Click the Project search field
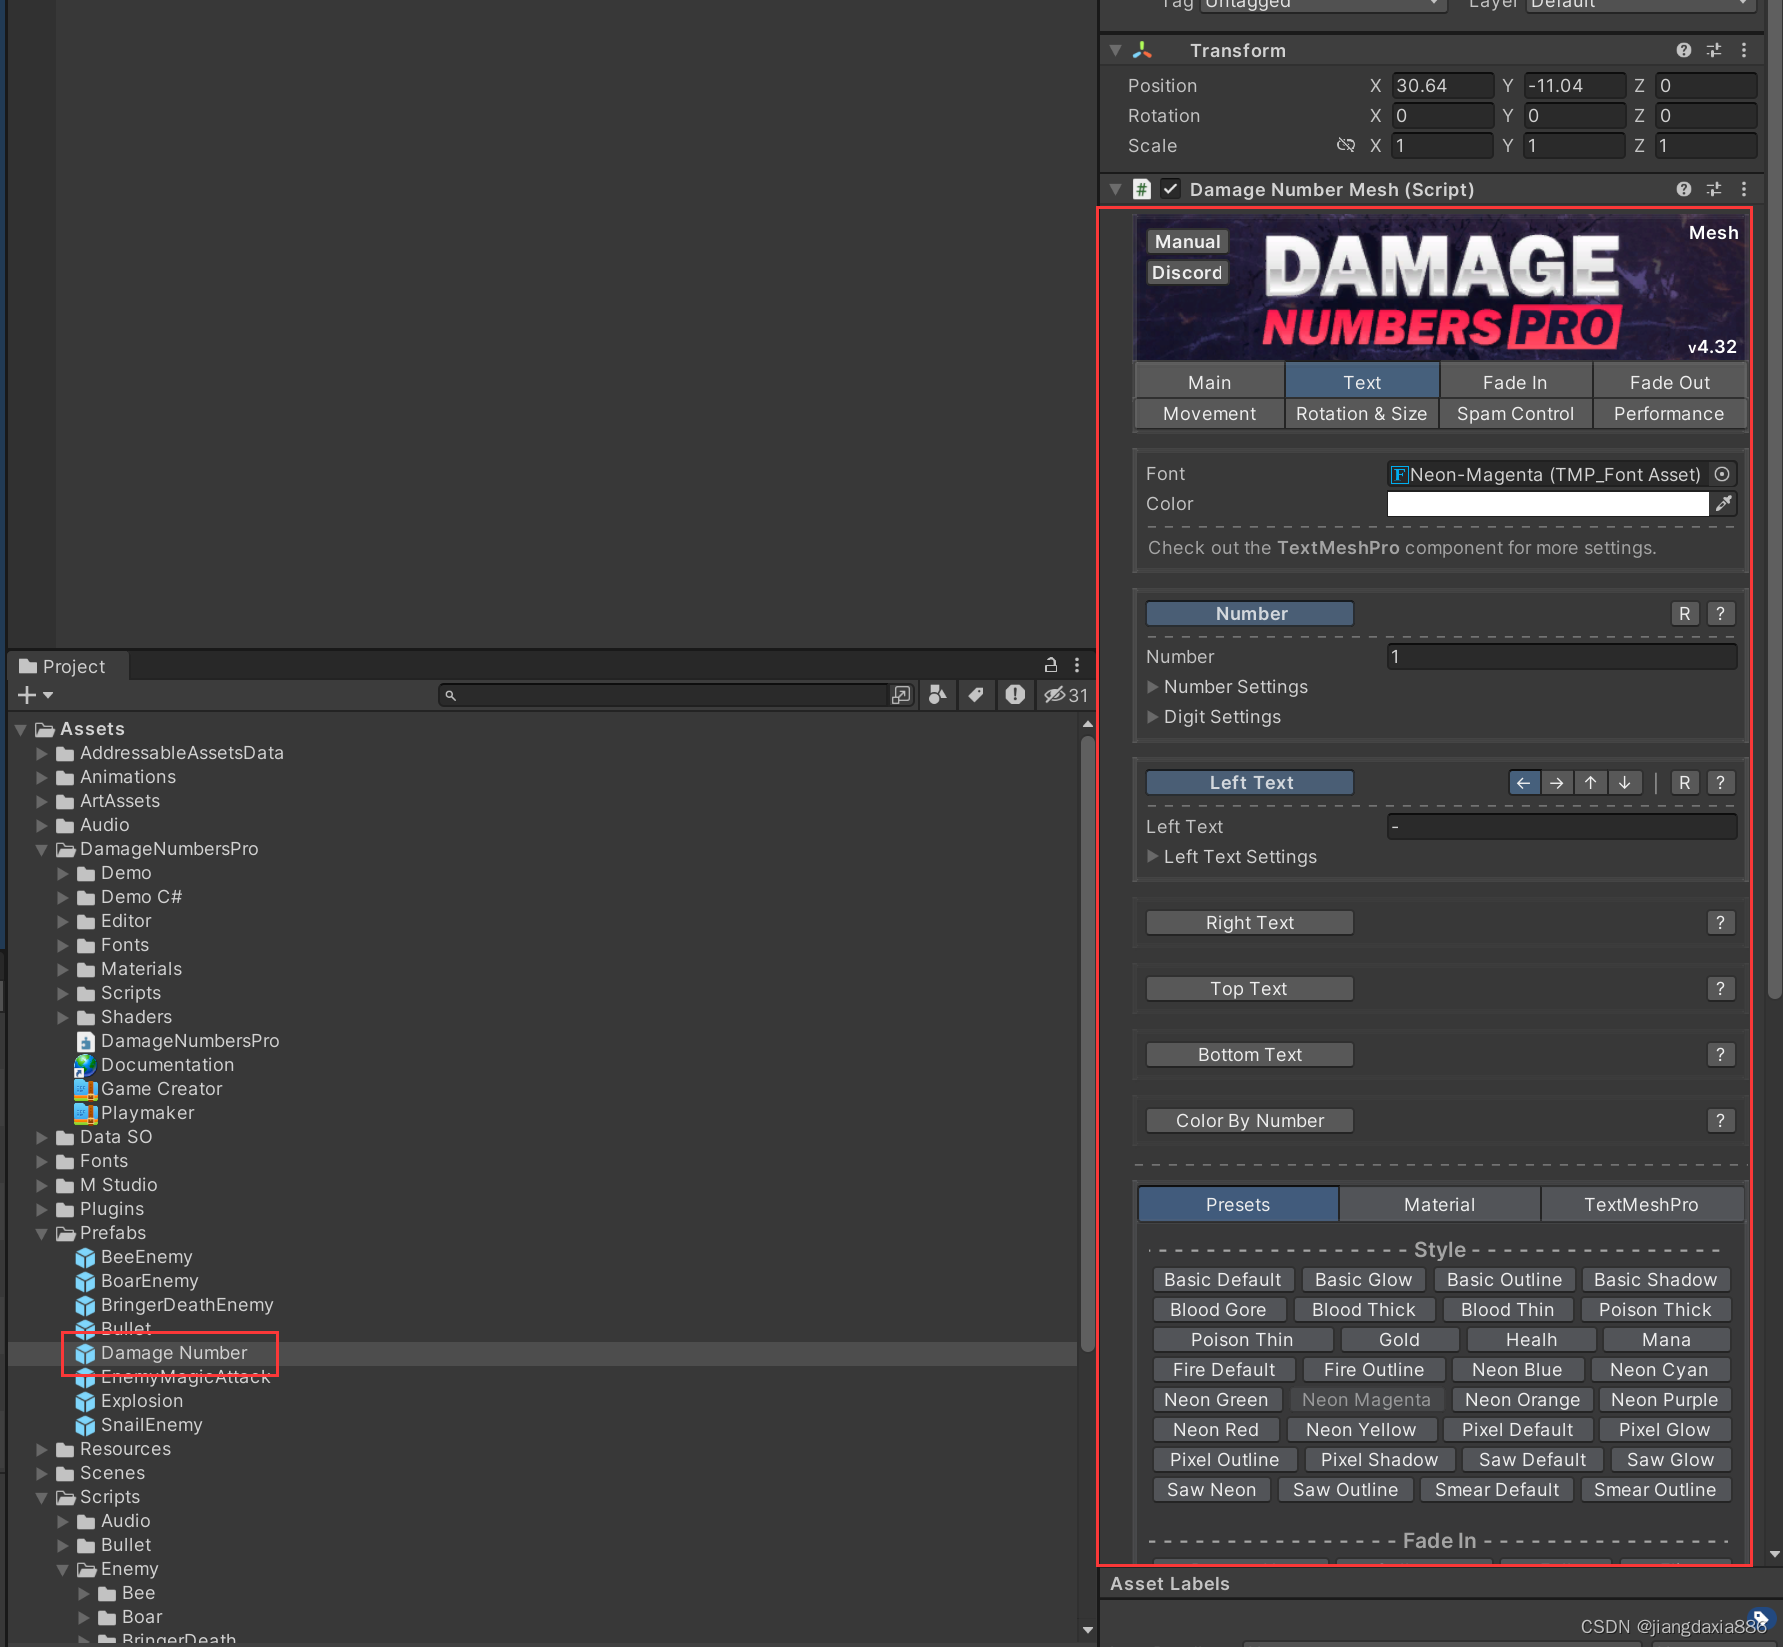This screenshot has height=1647, width=1783. pos(664,695)
